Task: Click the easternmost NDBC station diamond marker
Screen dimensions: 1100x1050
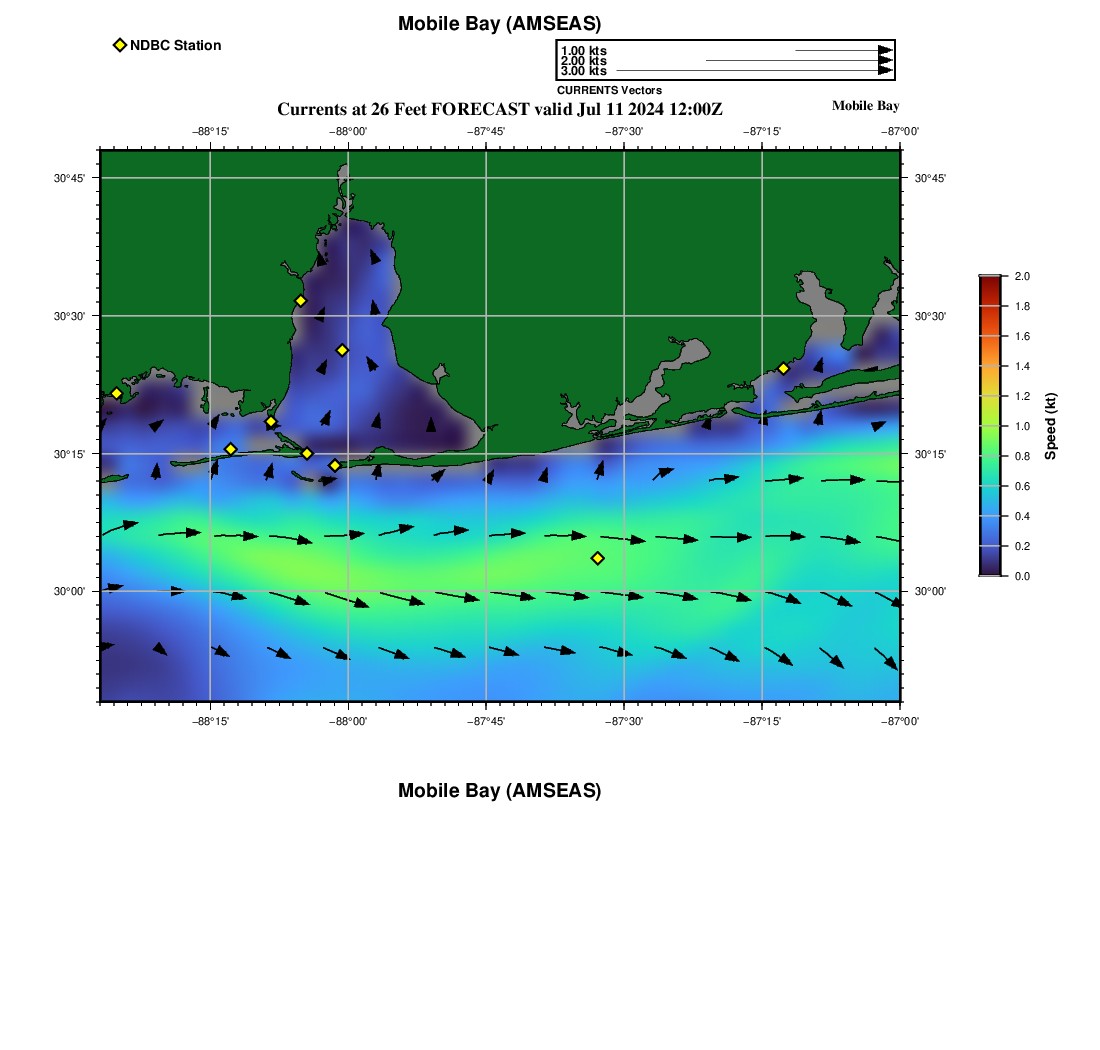Action: pos(783,368)
